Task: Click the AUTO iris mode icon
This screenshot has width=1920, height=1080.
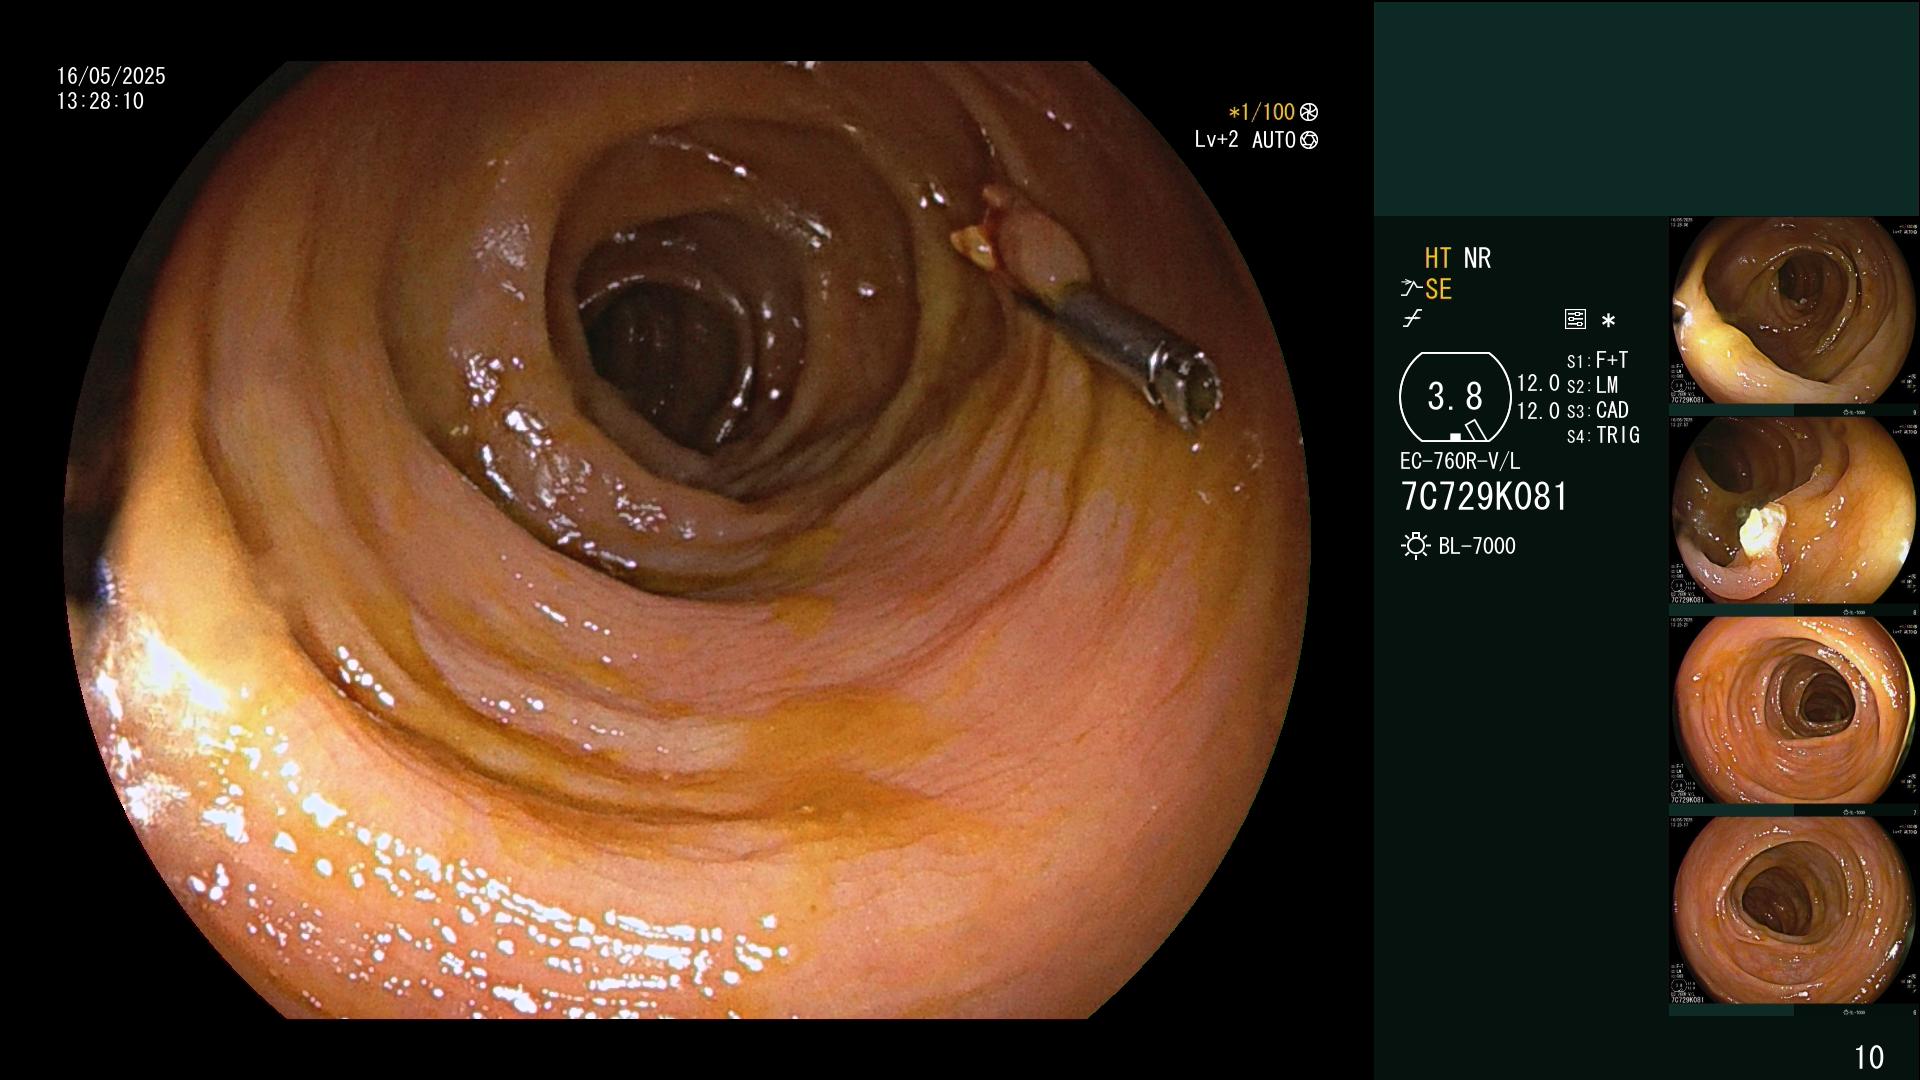Action: coord(1309,141)
